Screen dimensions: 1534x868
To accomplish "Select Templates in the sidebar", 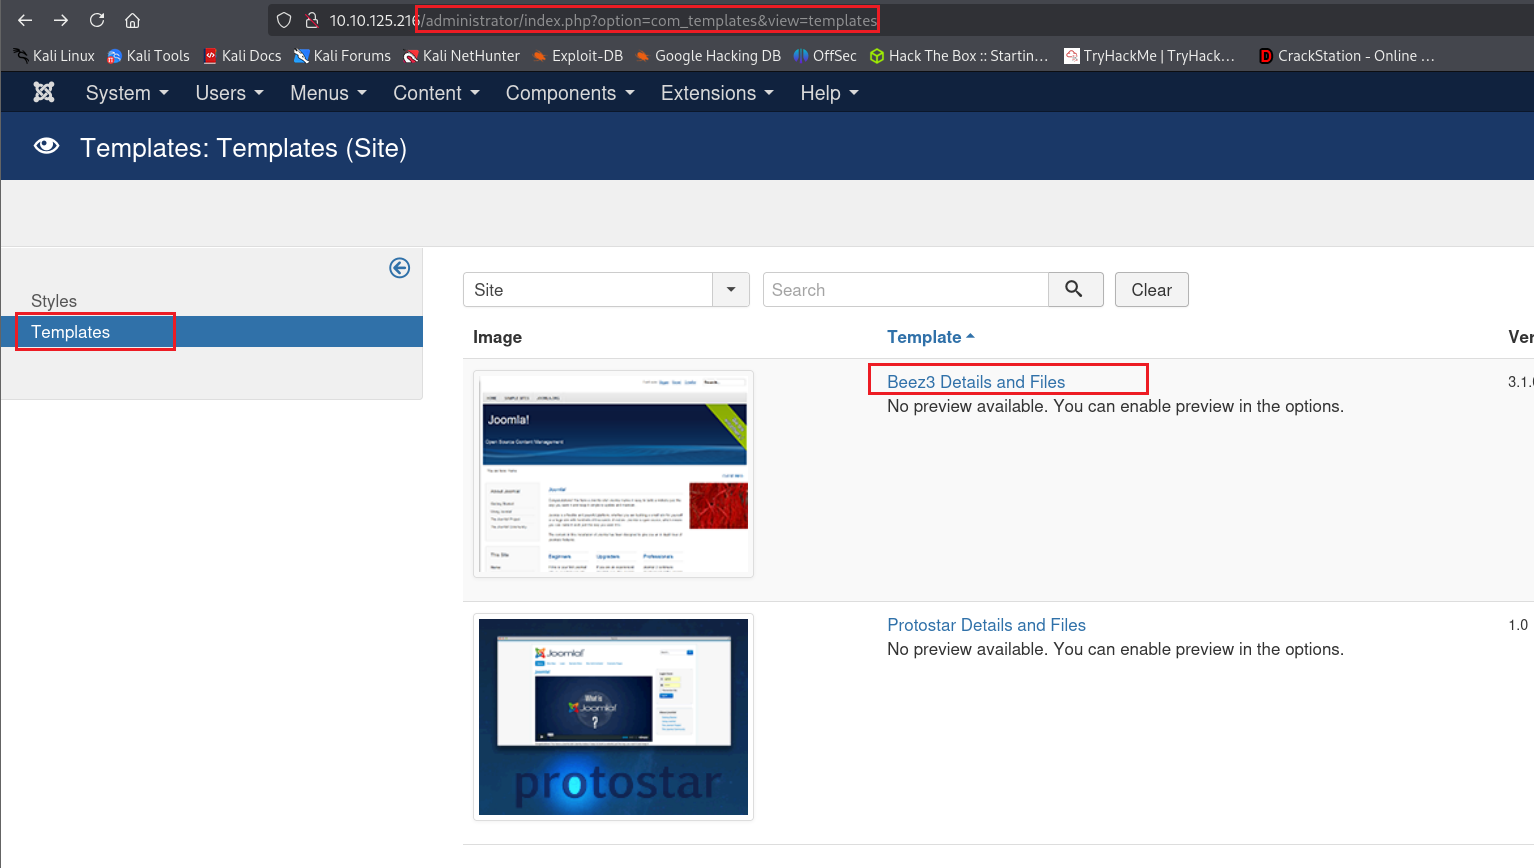I will click(212, 332).
